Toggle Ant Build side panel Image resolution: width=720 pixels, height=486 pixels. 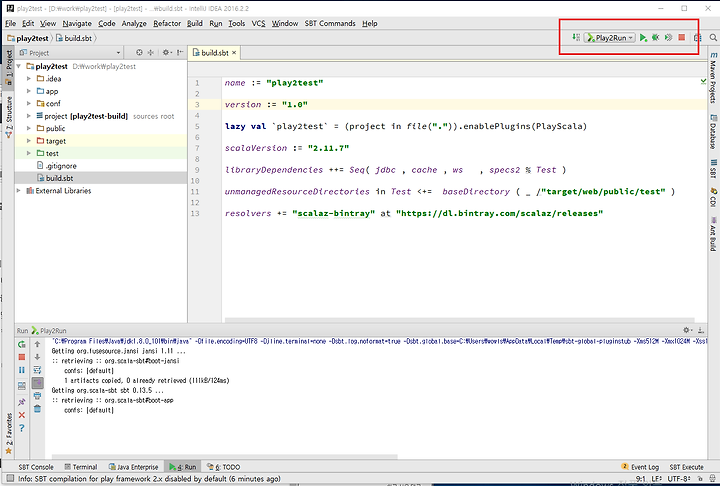tap(713, 233)
